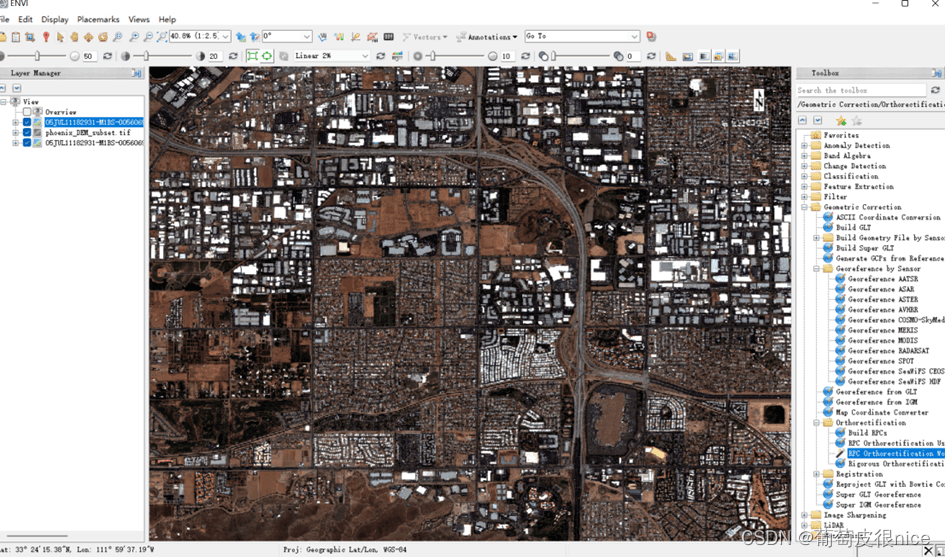Expand the Anomaly Detection folder

pos(805,146)
